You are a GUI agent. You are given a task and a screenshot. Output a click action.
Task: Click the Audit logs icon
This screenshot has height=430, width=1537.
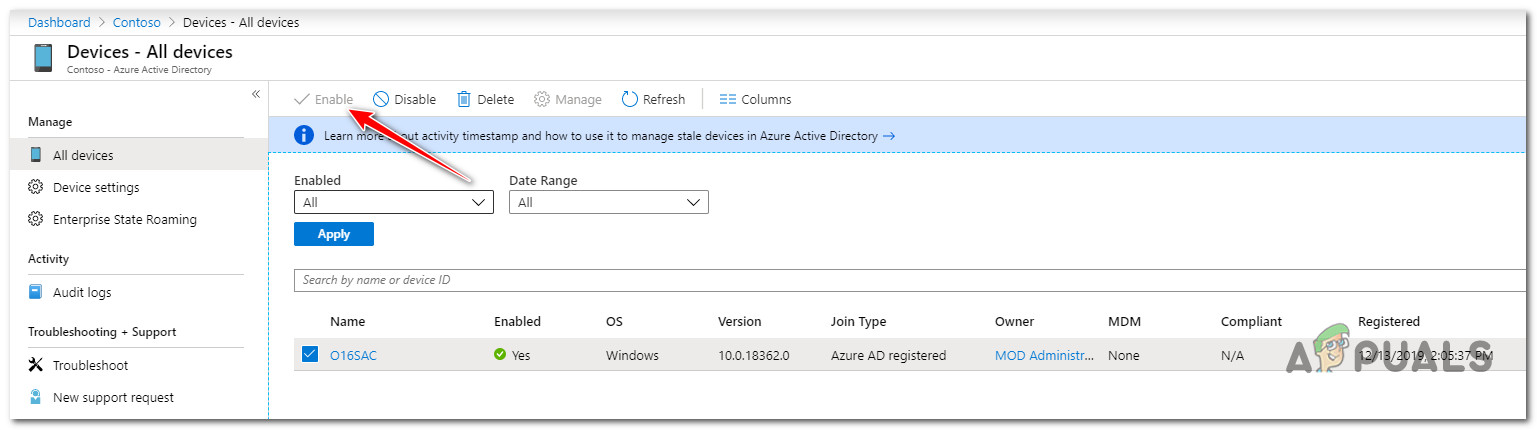click(x=36, y=292)
